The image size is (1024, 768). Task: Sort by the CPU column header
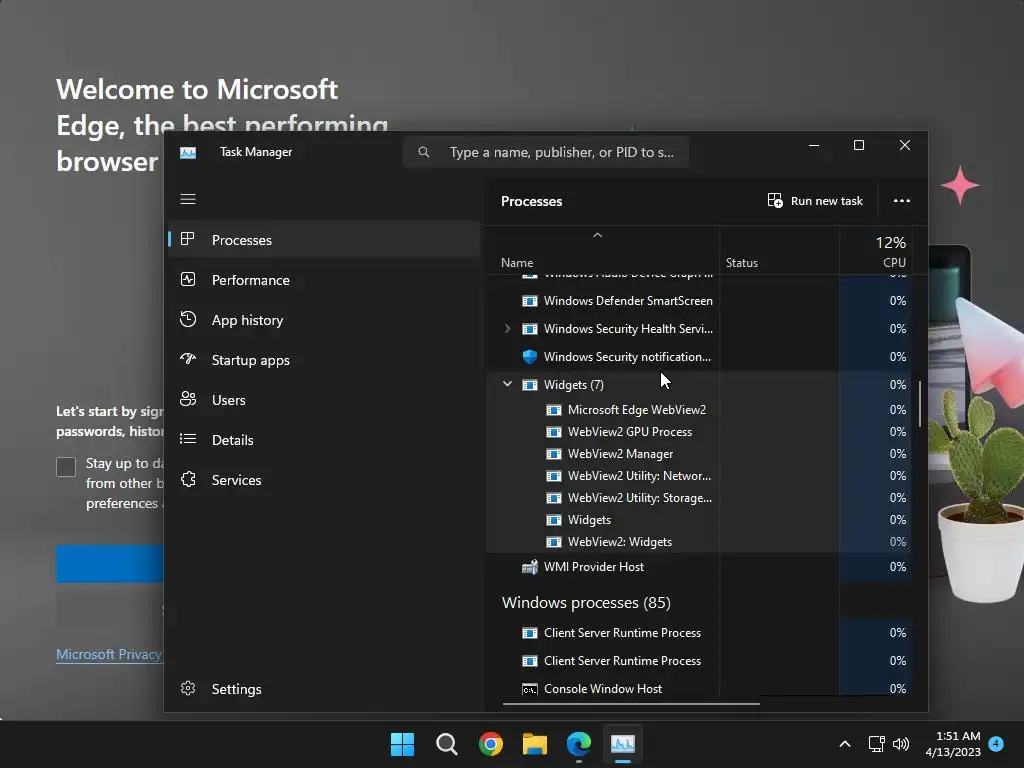[x=876, y=252]
